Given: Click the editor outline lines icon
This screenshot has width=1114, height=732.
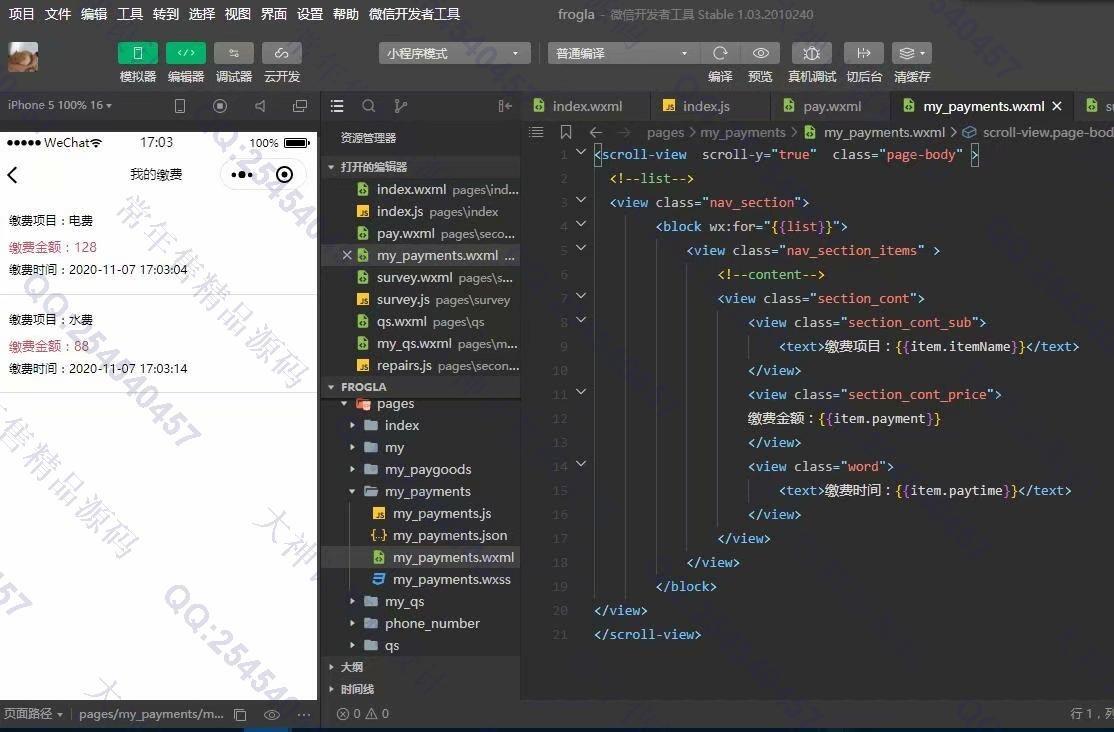Looking at the screenshot, I should pyautogui.click(x=536, y=132).
